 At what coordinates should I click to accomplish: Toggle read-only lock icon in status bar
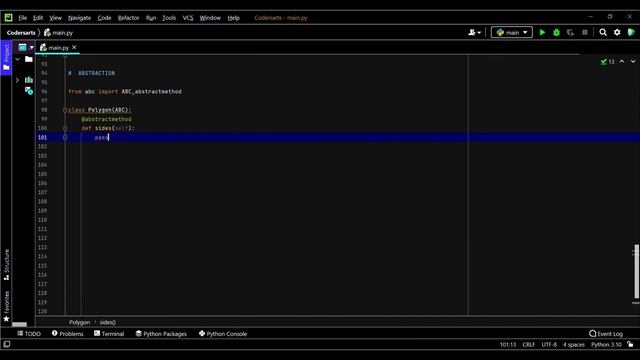point(631,344)
